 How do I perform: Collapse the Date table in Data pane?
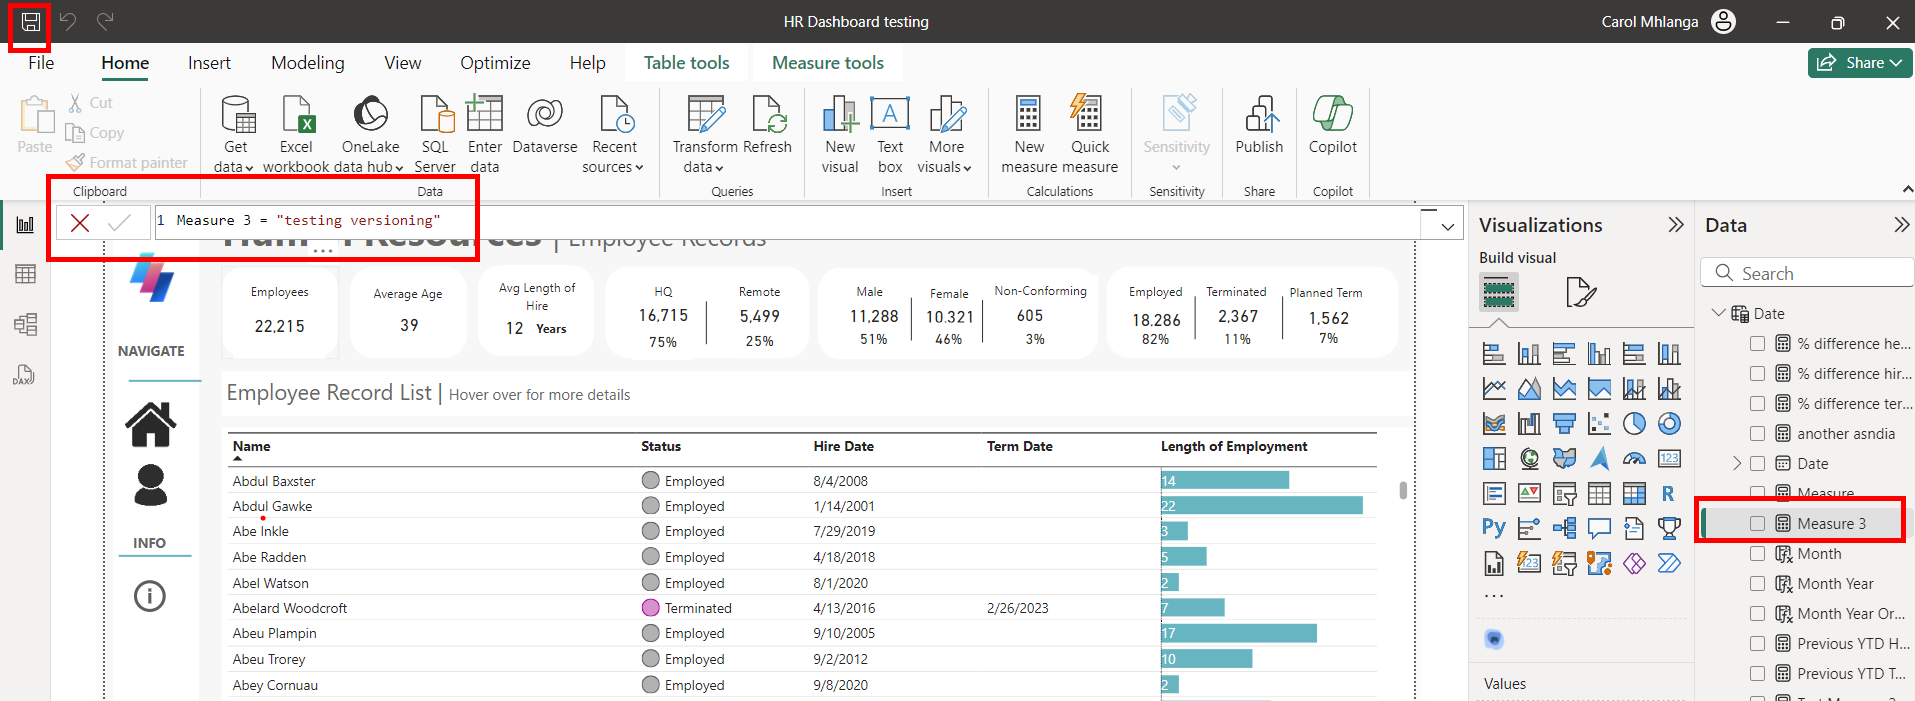(1718, 313)
